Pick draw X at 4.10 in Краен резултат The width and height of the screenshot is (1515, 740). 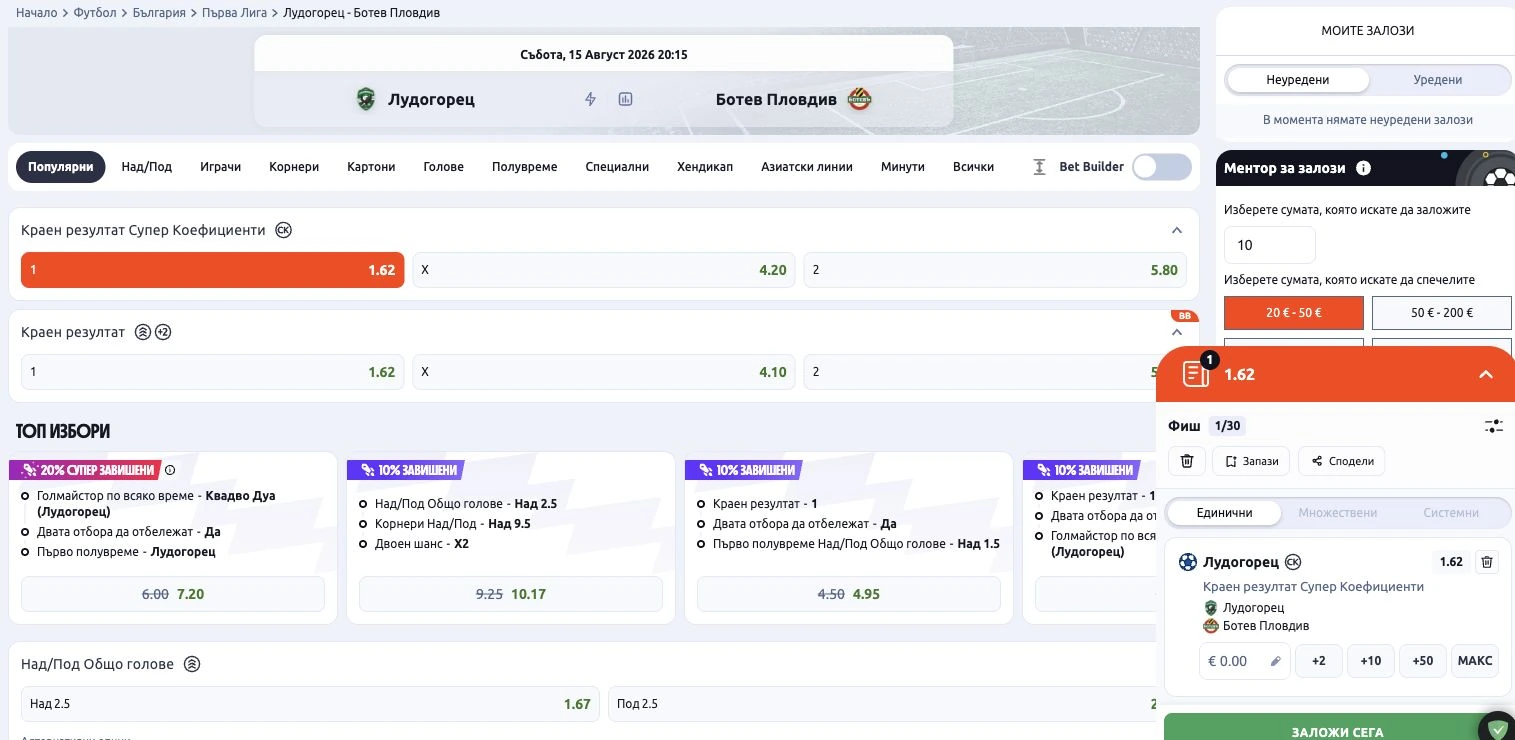604,372
